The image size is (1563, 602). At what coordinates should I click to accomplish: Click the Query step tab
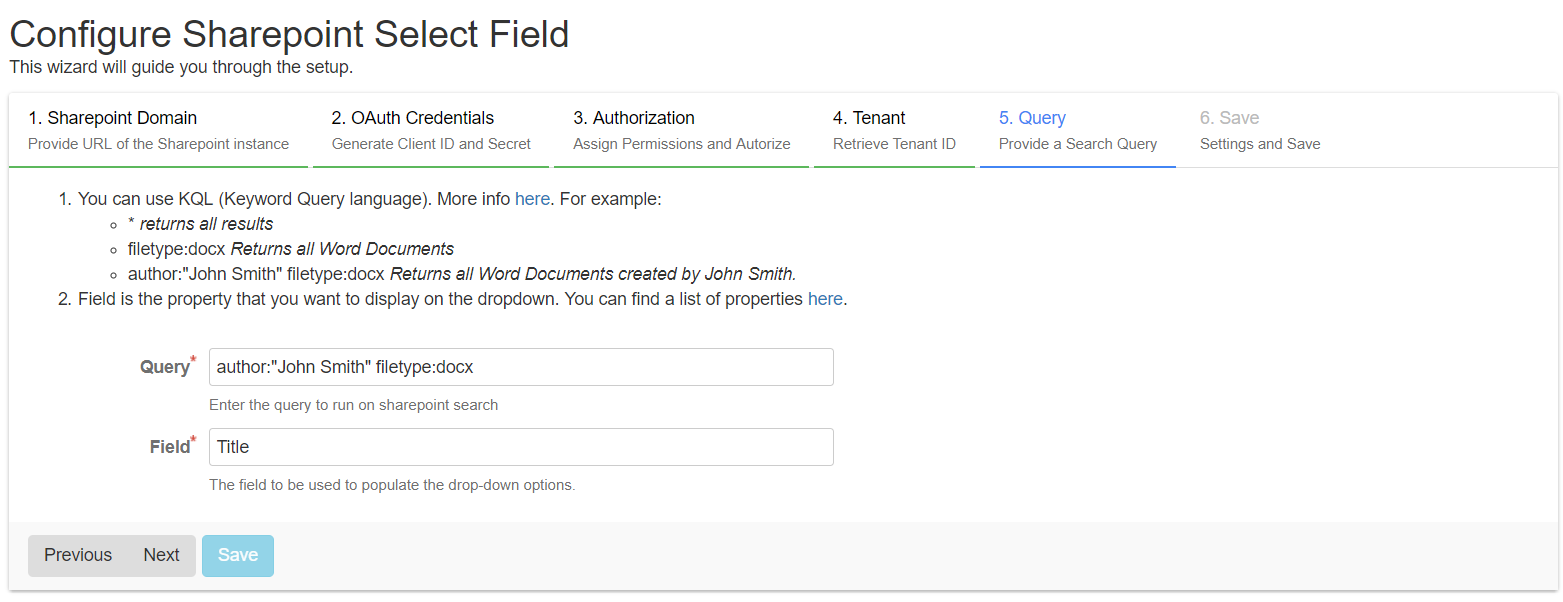coord(1077,130)
